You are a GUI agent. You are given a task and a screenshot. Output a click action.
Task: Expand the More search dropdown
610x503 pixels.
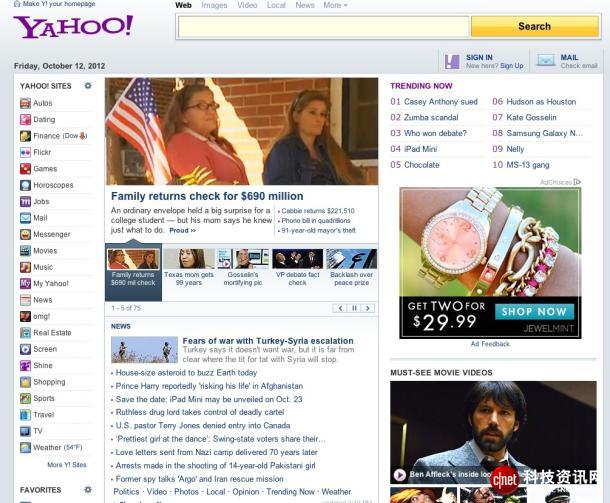335,5
